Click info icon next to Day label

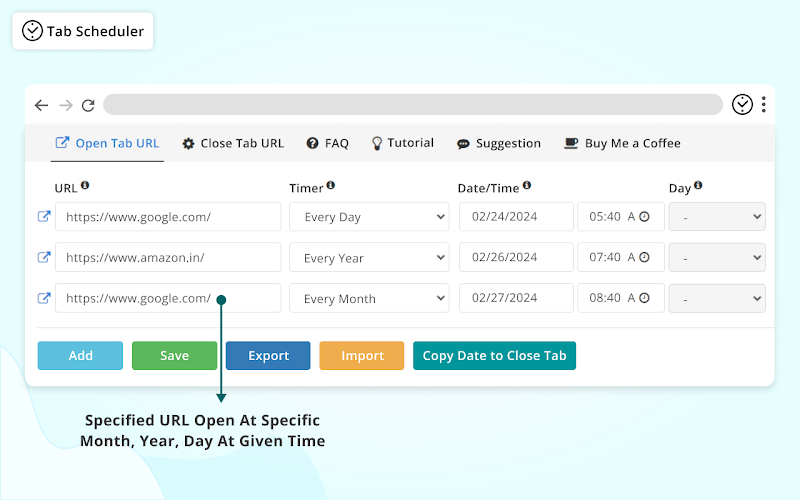(x=698, y=186)
